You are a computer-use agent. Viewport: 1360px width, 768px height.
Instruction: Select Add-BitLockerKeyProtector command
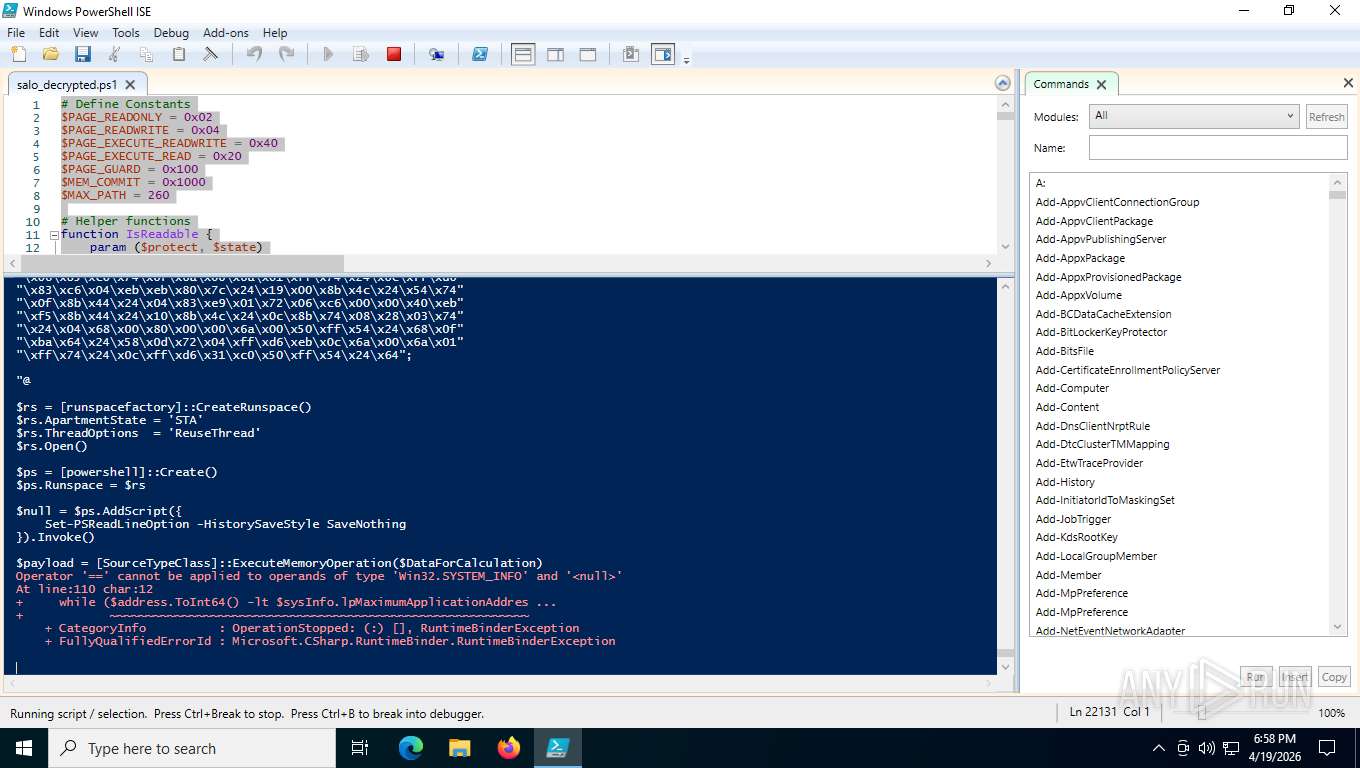coord(1101,332)
